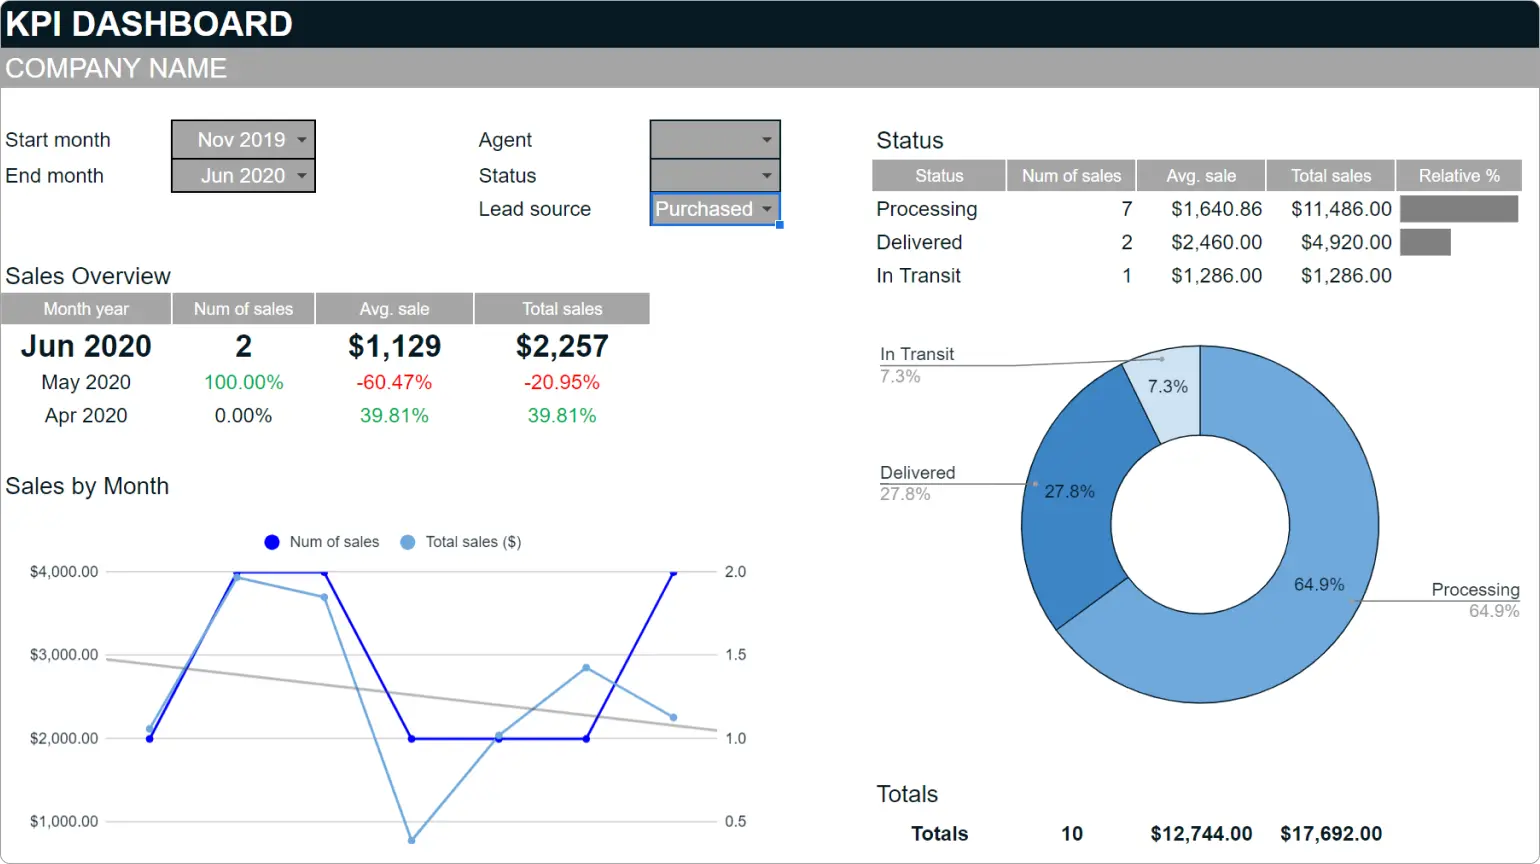The height and width of the screenshot is (864, 1540).
Task: Click the Processing relative percentage bar
Action: point(1458,208)
